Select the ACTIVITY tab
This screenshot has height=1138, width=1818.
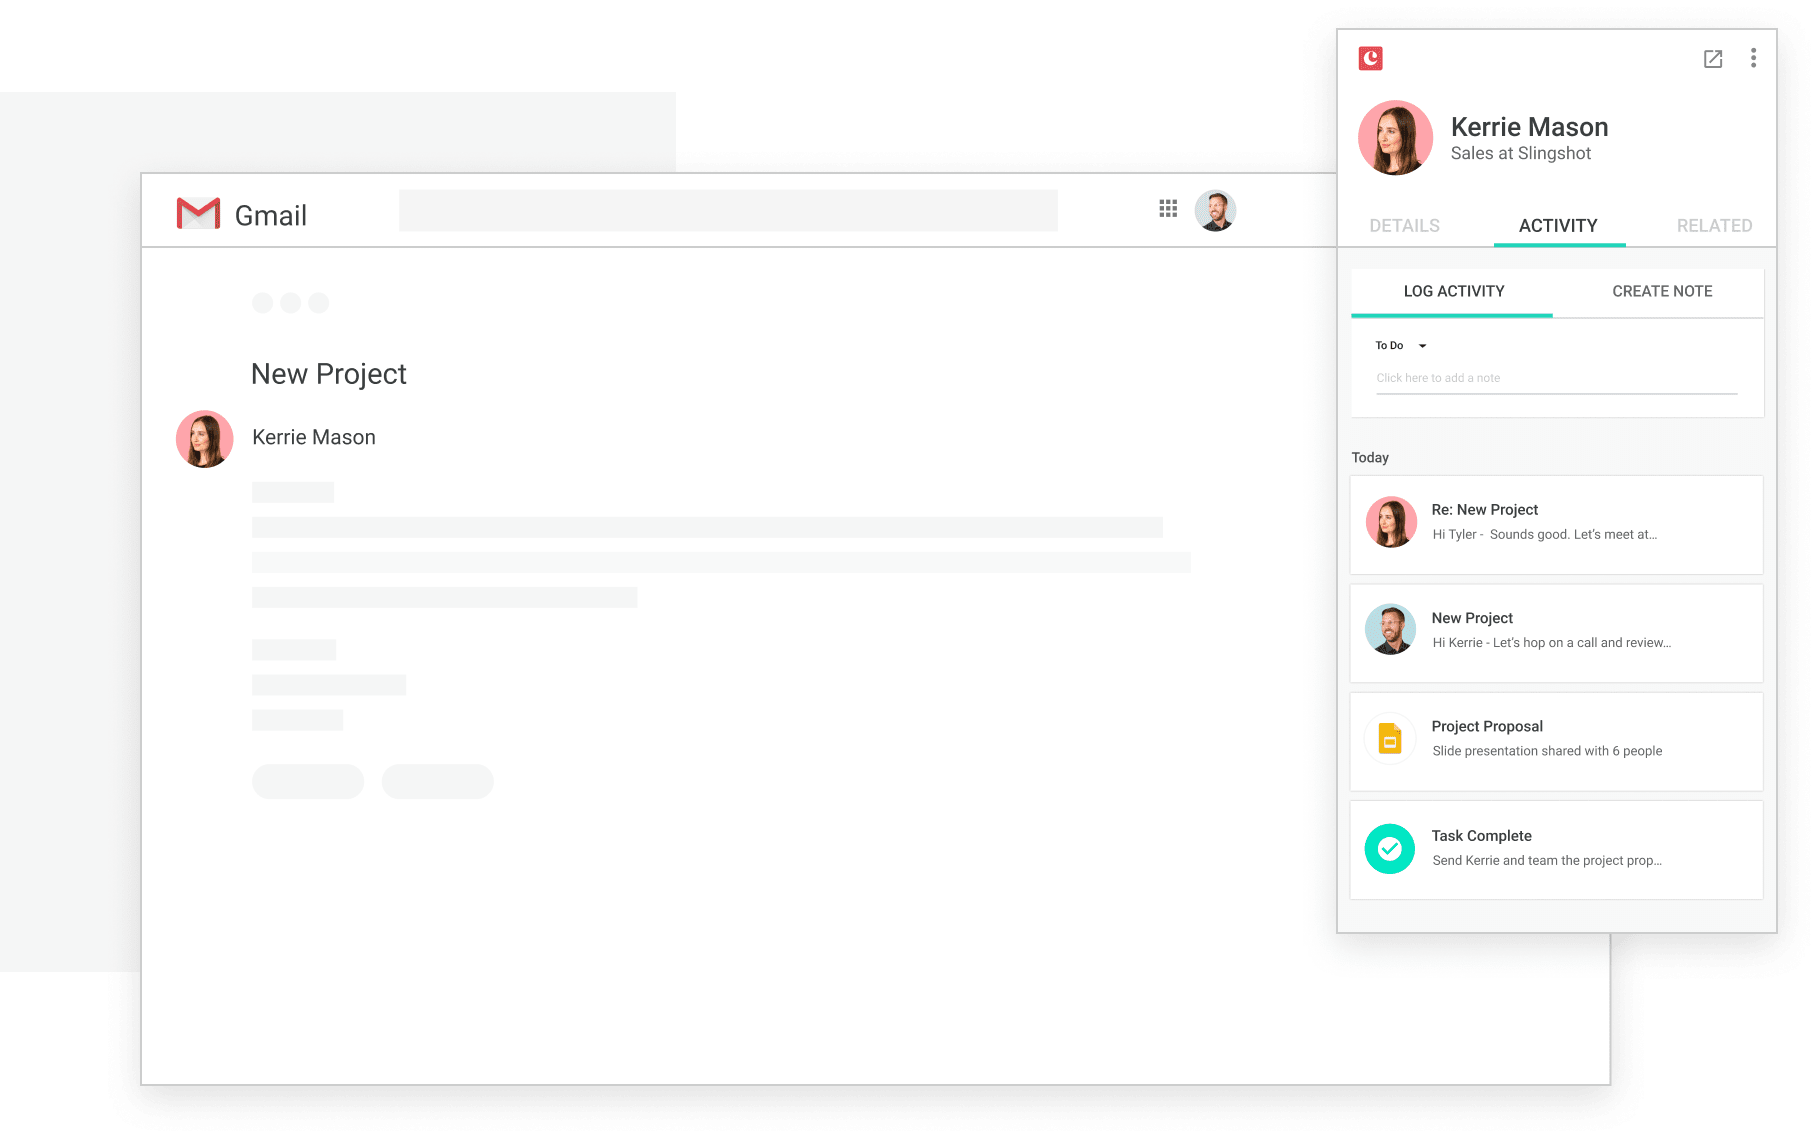[x=1558, y=226]
